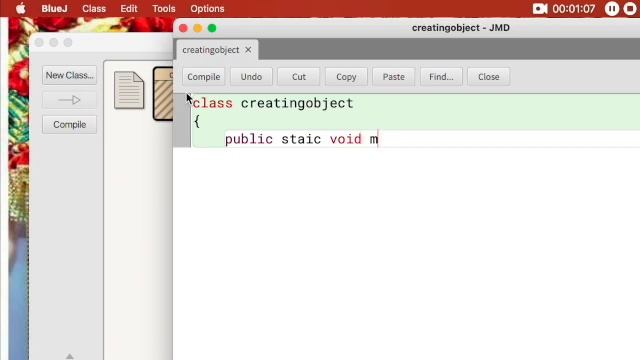Open the Options menu

click(x=207, y=9)
